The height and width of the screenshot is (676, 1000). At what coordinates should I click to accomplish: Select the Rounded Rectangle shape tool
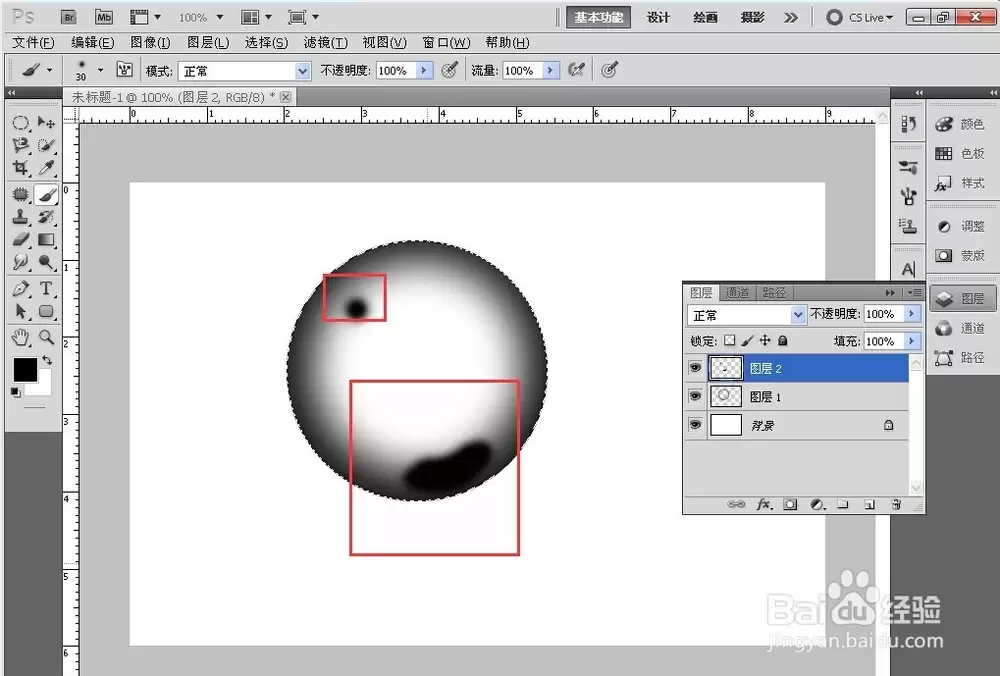[x=46, y=311]
